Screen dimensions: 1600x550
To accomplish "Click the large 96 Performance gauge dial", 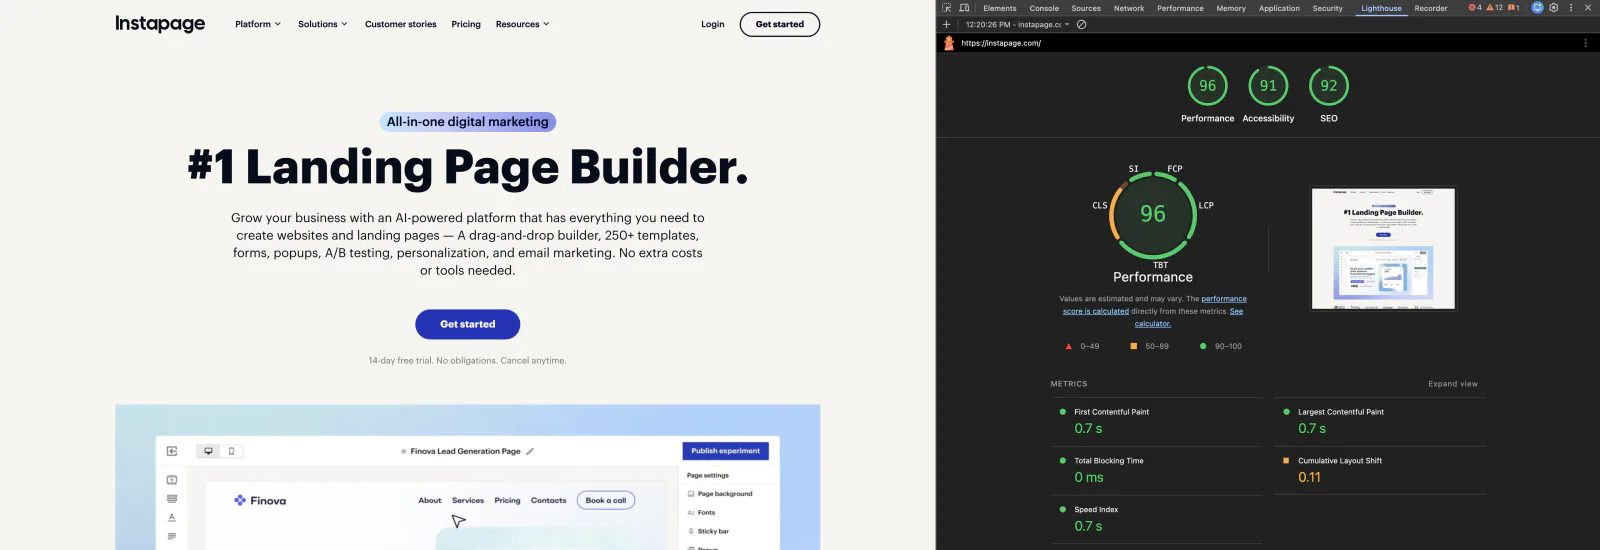I will pos(1153,215).
